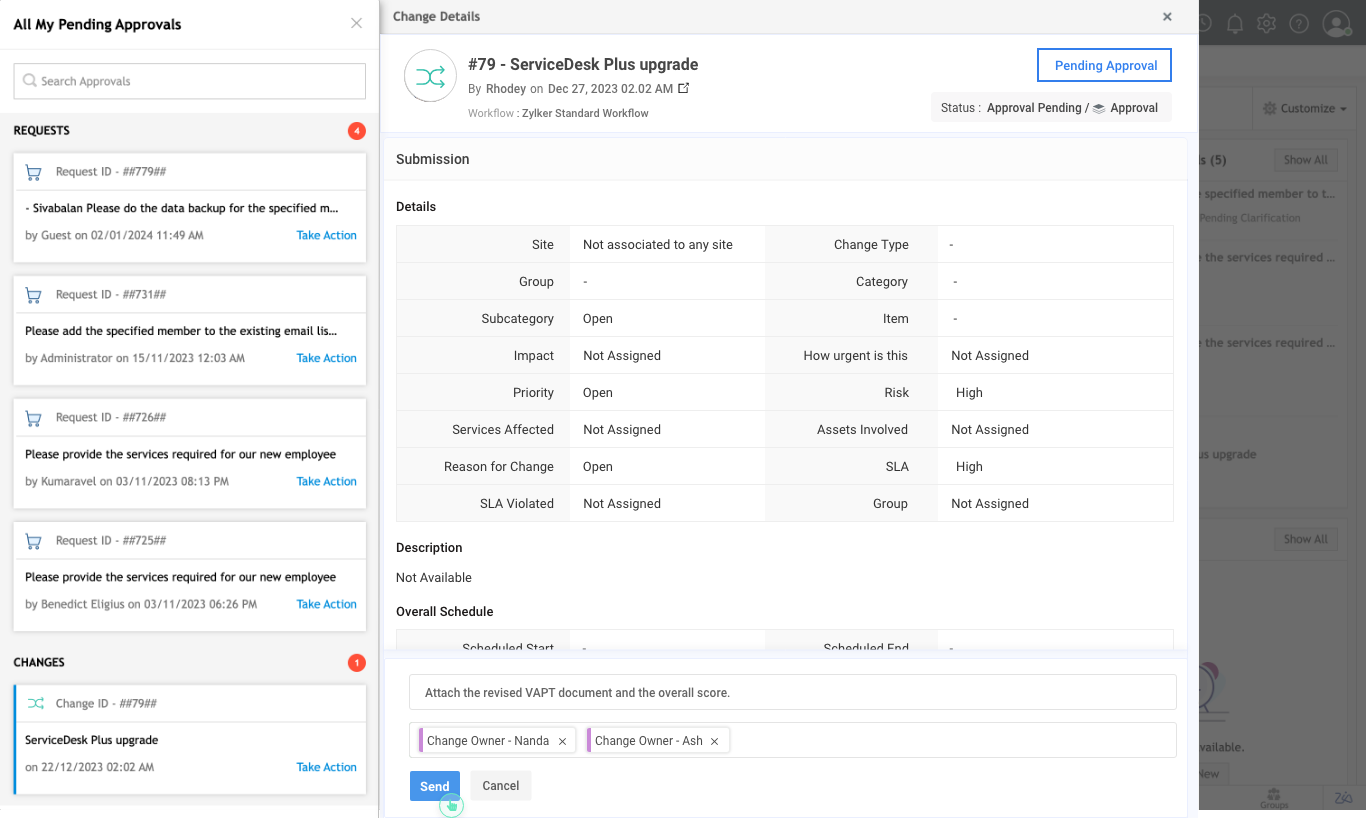Screen dimensions: 1366x818
Task: Take Action on Change ID 79
Action: click(326, 767)
